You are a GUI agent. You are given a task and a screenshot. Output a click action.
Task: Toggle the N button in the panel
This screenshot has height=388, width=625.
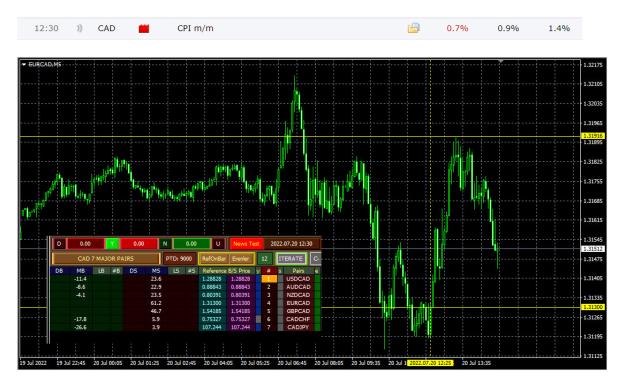coord(165,244)
